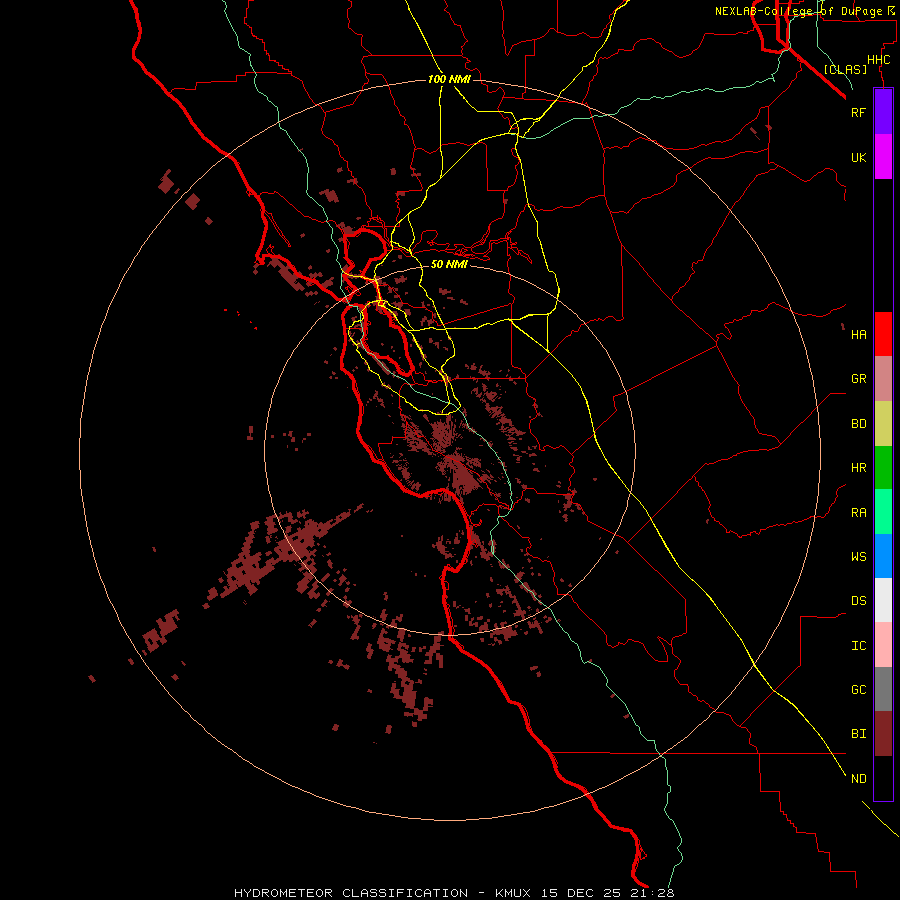Screen dimensions: 900x900
Task: Click the yellow BD legend swatch
Action: 883,424
